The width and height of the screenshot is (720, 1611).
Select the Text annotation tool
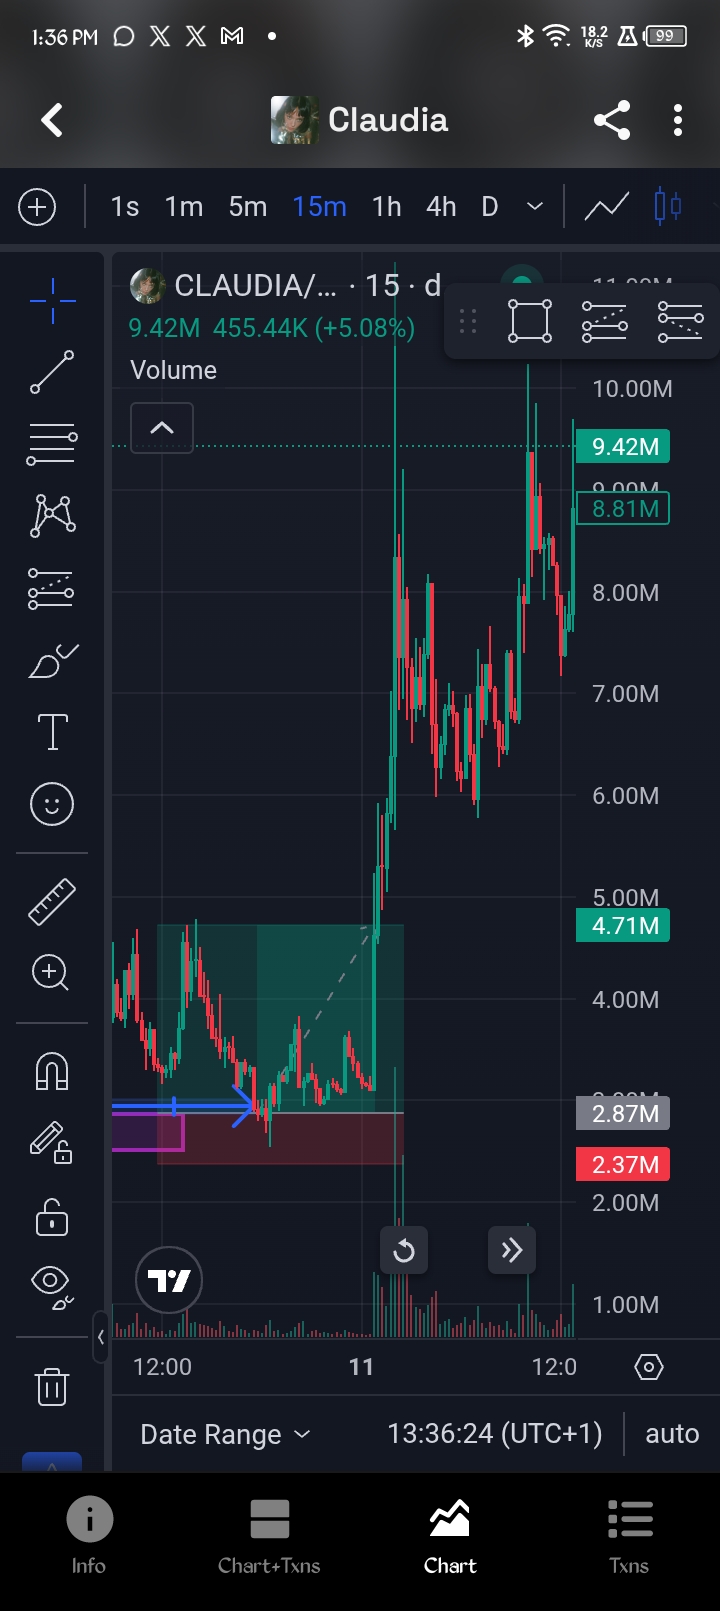[52, 733]
